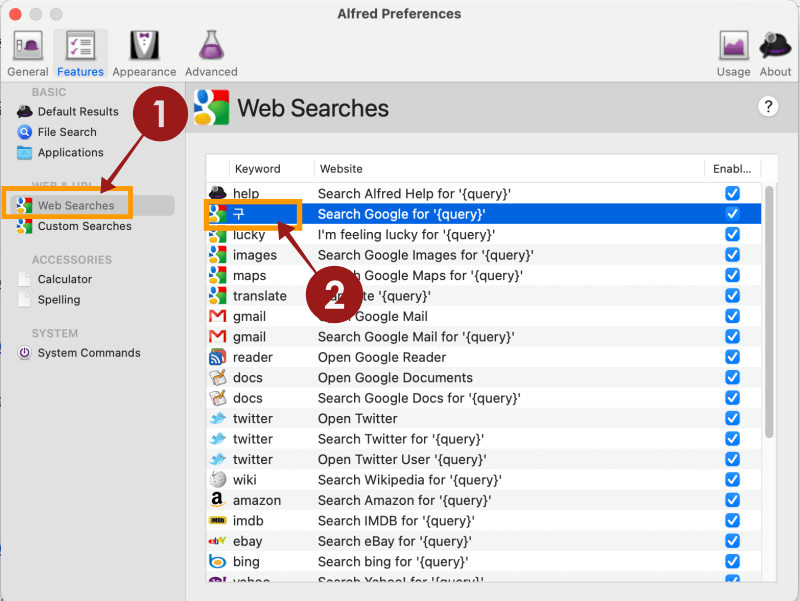Viewport: 800px width, 601px height.
Task: Switch to the Features tab
Action: [80, 54]
